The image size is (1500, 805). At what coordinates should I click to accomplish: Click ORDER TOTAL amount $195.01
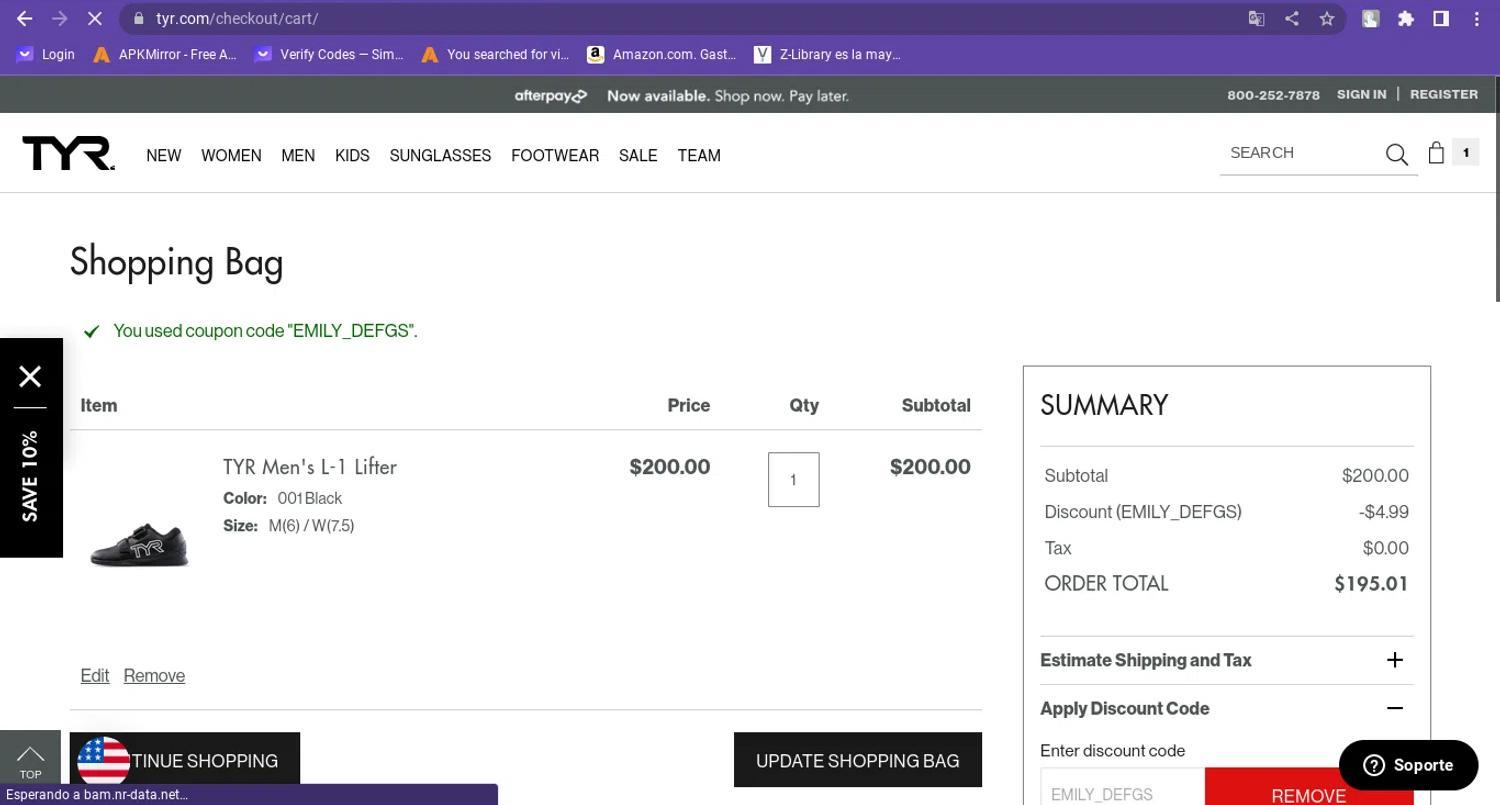click(x=1371, y=584)
